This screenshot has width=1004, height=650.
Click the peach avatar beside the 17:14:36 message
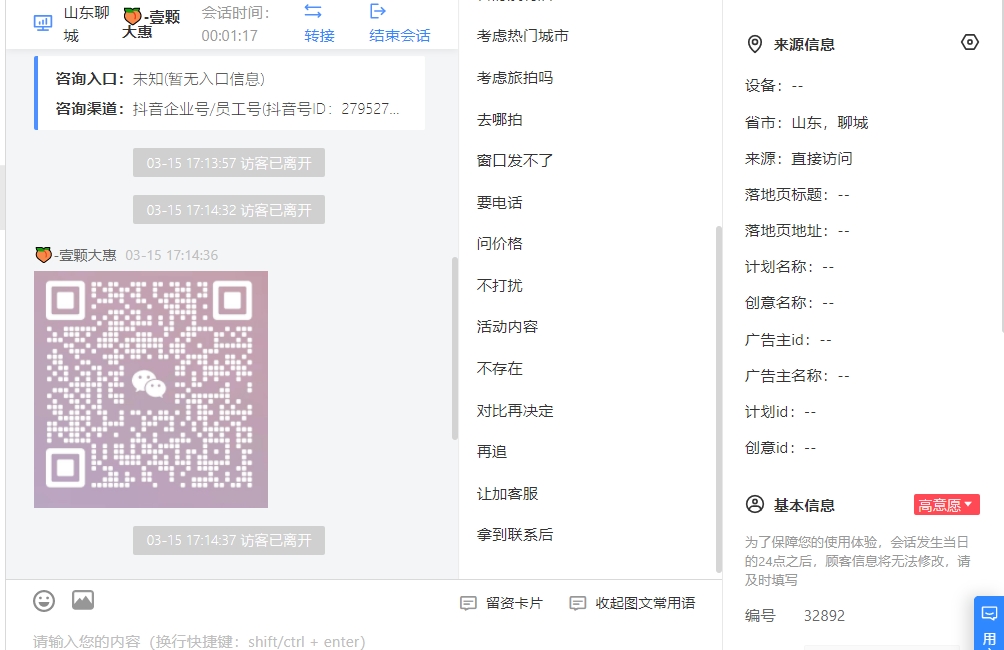pyautogui.click(x=43, y=255)
